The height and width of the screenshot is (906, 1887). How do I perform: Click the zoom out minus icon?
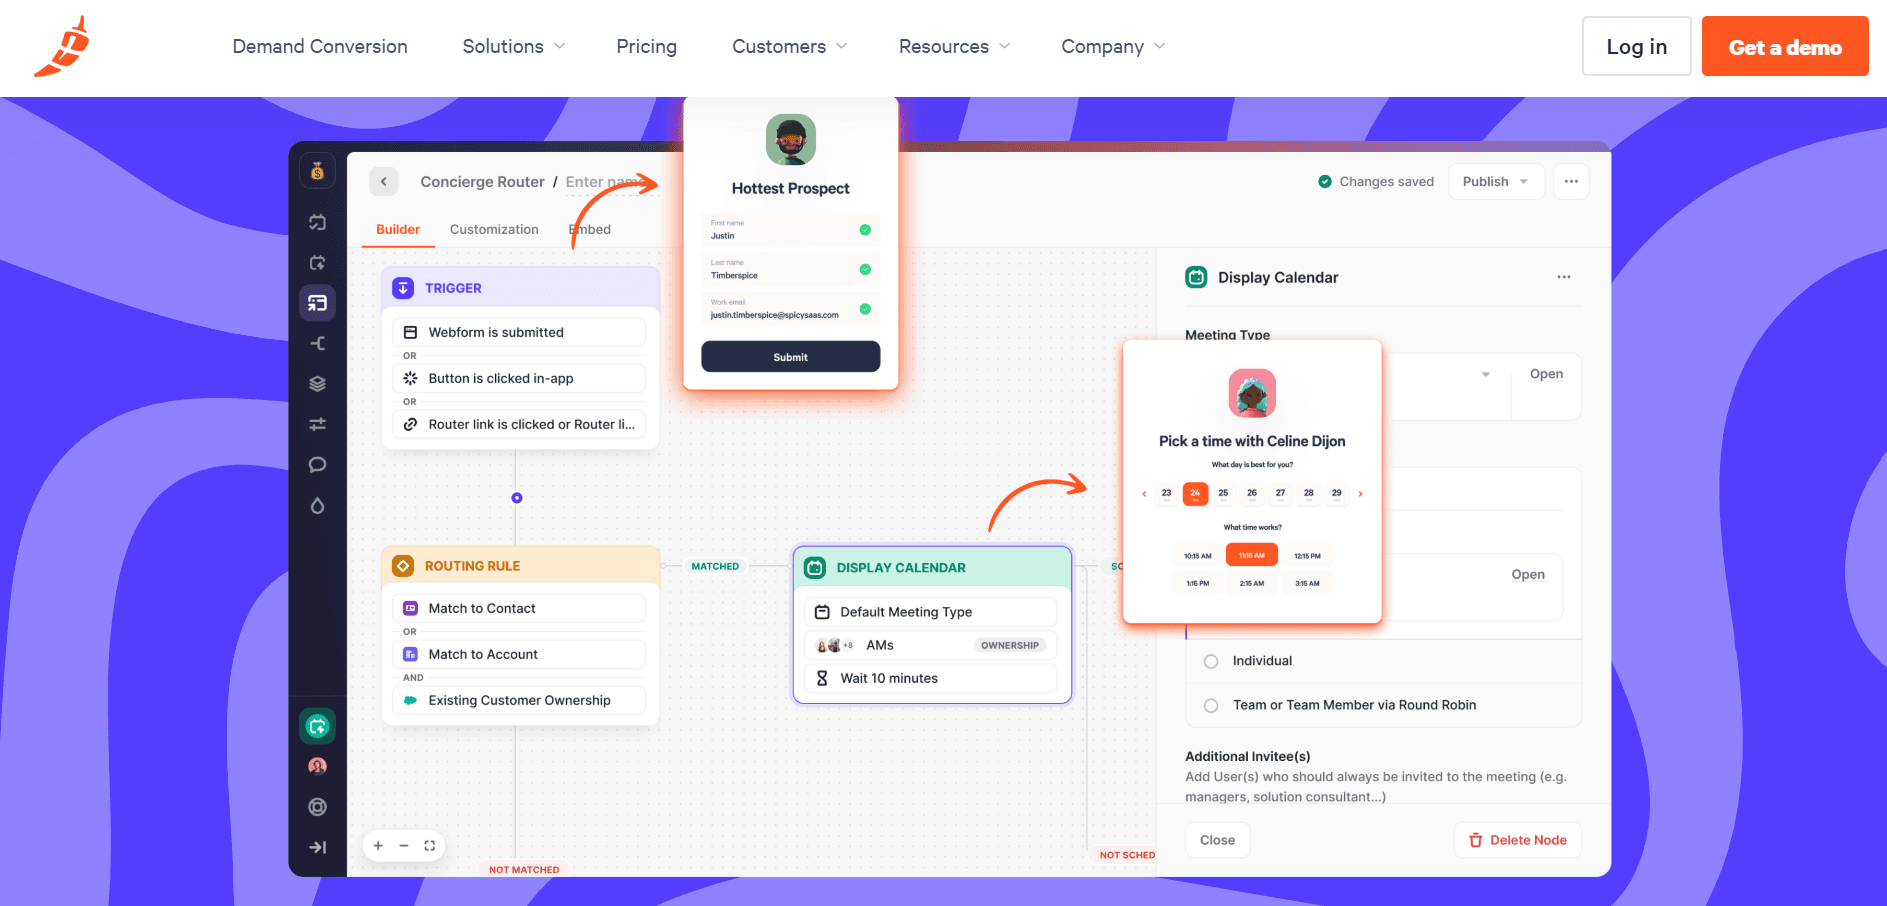coord(404,846)
